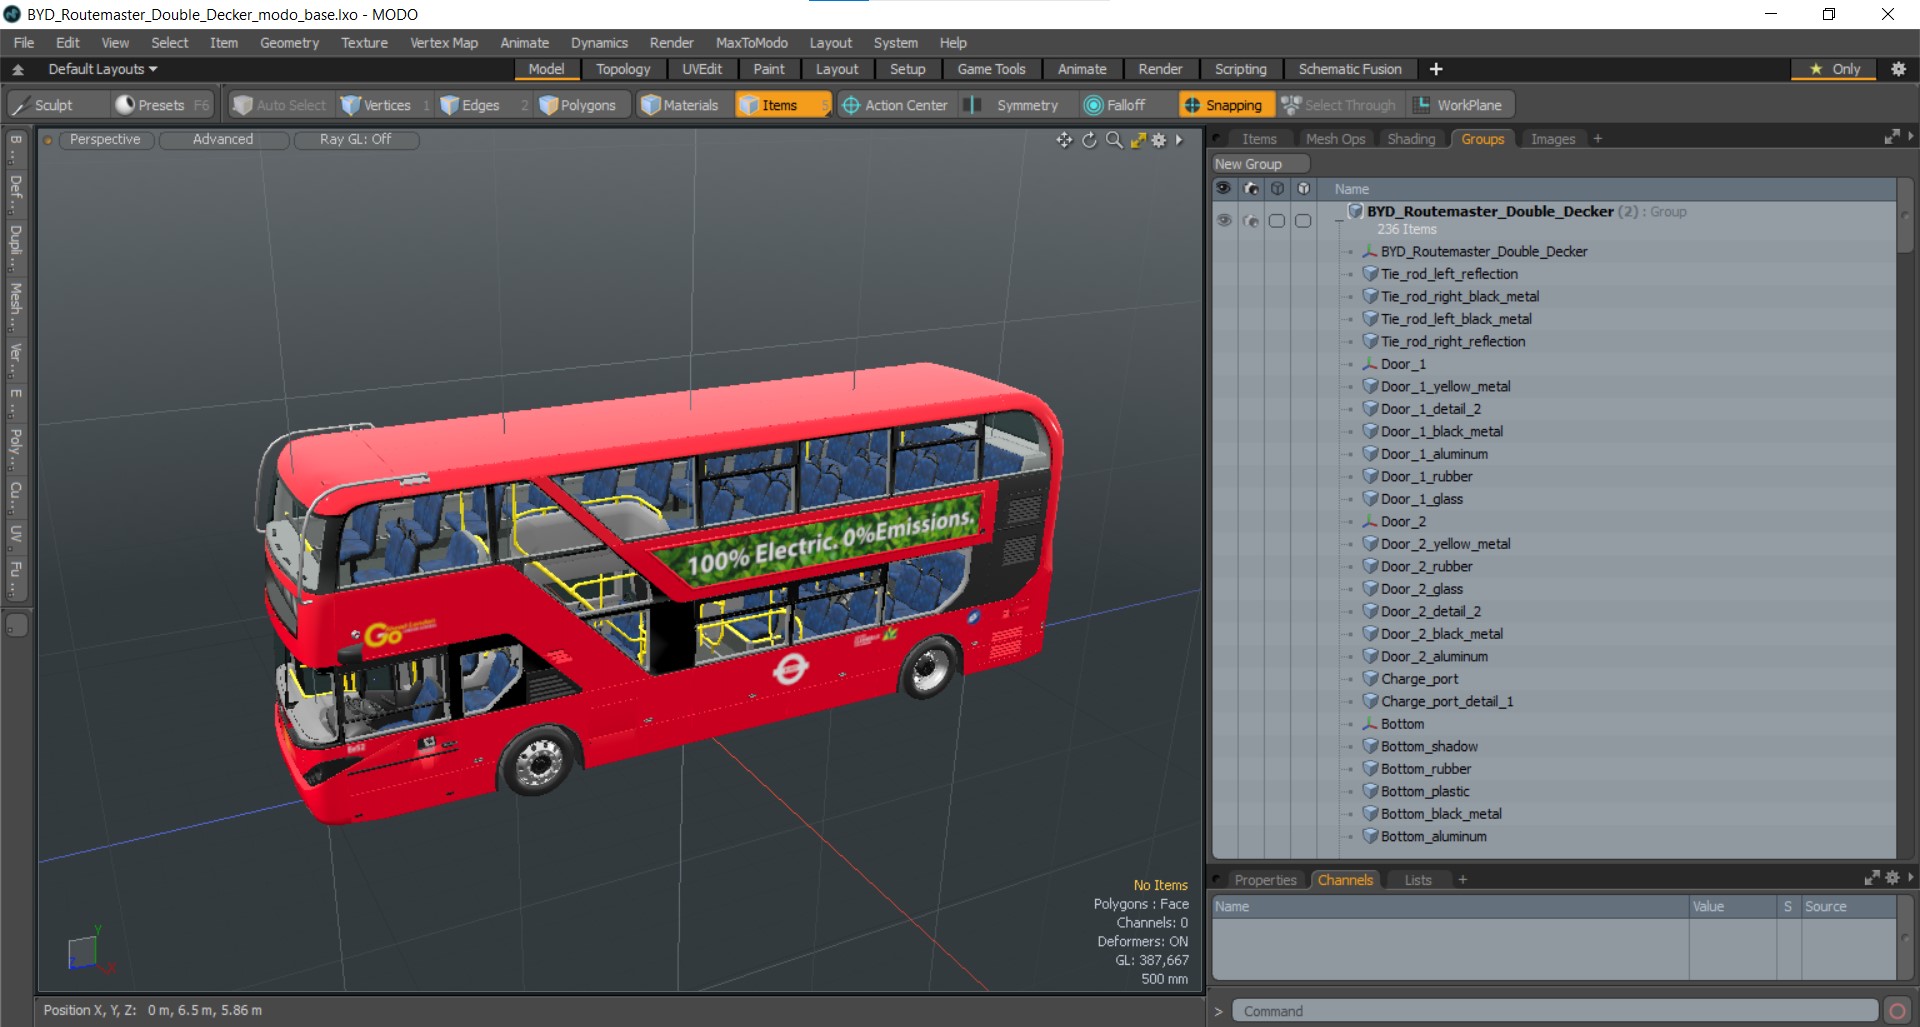Screen dimensions: 1920x1027
Task: Open the Vertex Map menu
Action: pyautogui.click(x=444, y=43)
